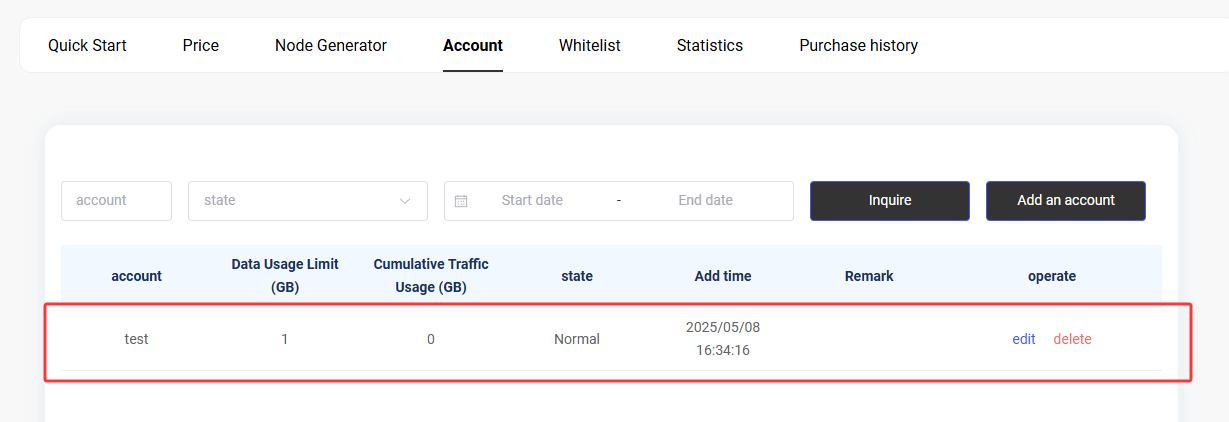Select the test account row name
The image size is (1229, 422).
click(x=136, y=339)
